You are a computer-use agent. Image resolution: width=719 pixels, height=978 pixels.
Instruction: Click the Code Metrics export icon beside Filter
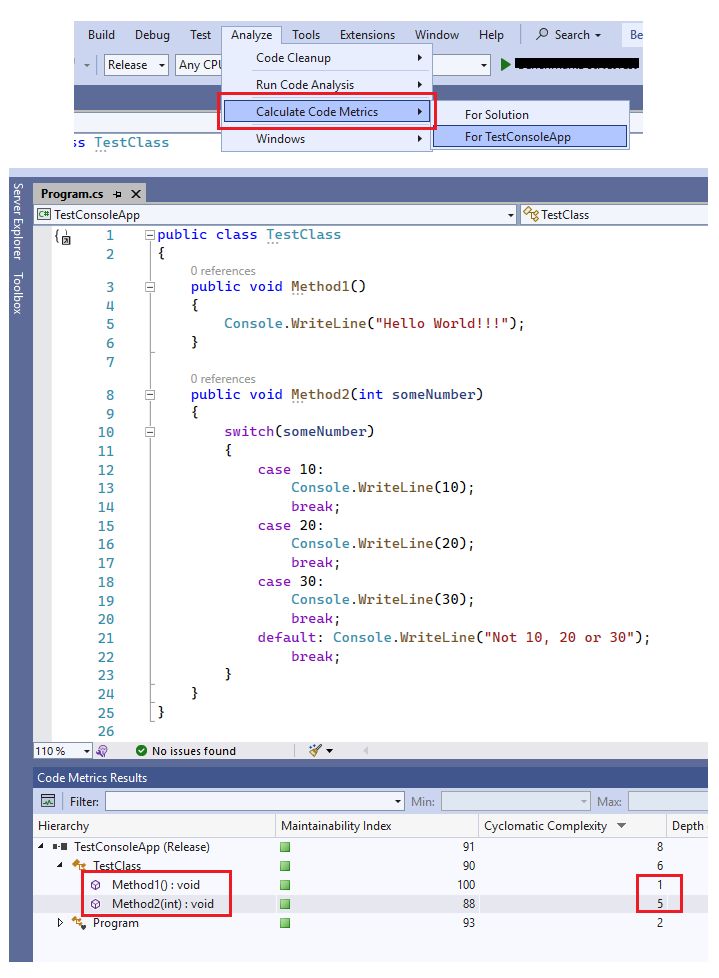point(48,800)
